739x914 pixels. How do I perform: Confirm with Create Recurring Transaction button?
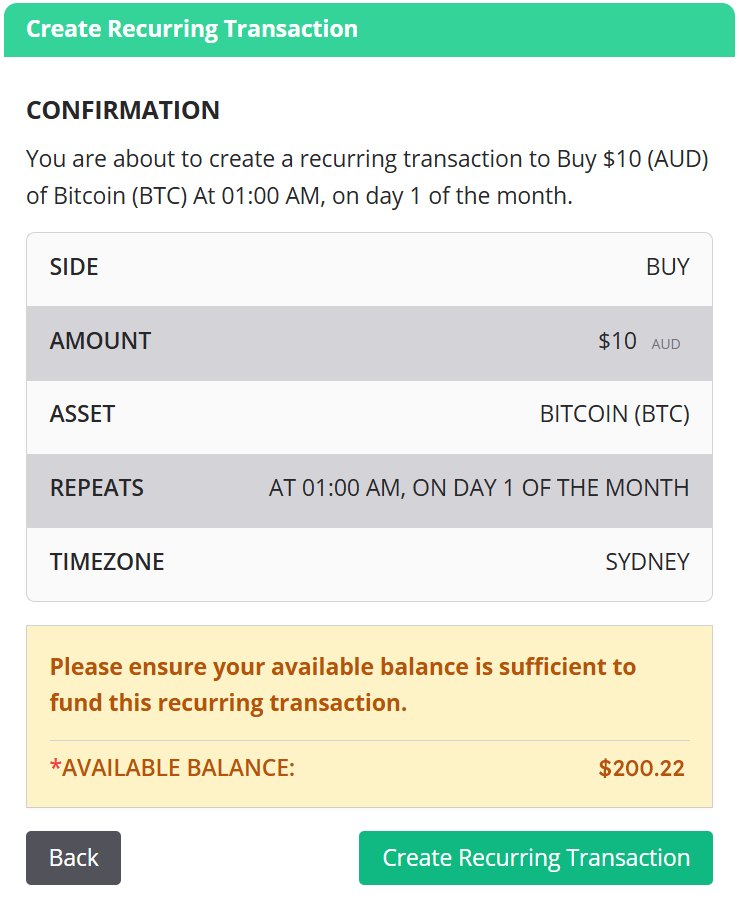click(536, 858)
